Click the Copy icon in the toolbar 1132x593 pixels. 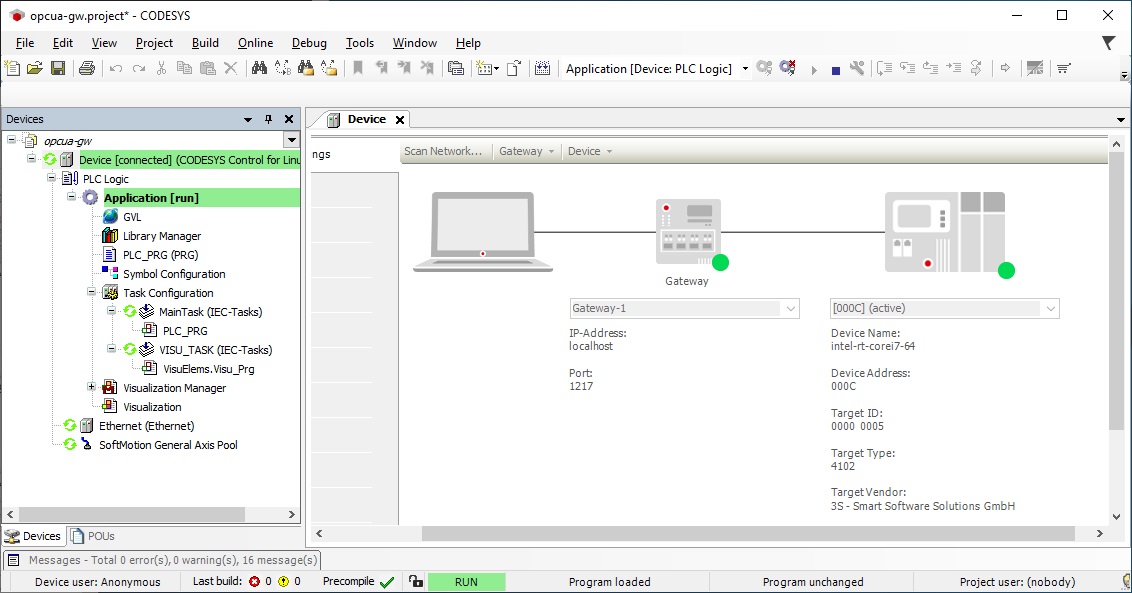pos(185,69)
